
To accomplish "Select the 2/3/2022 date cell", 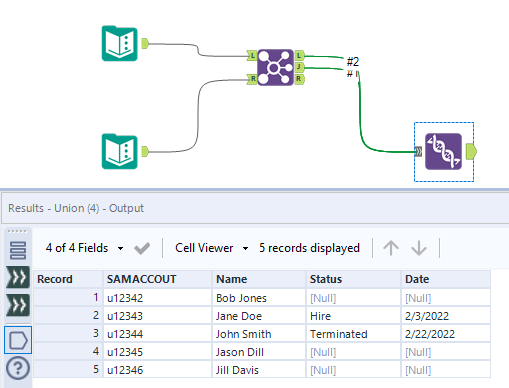I will click(446, 316).
